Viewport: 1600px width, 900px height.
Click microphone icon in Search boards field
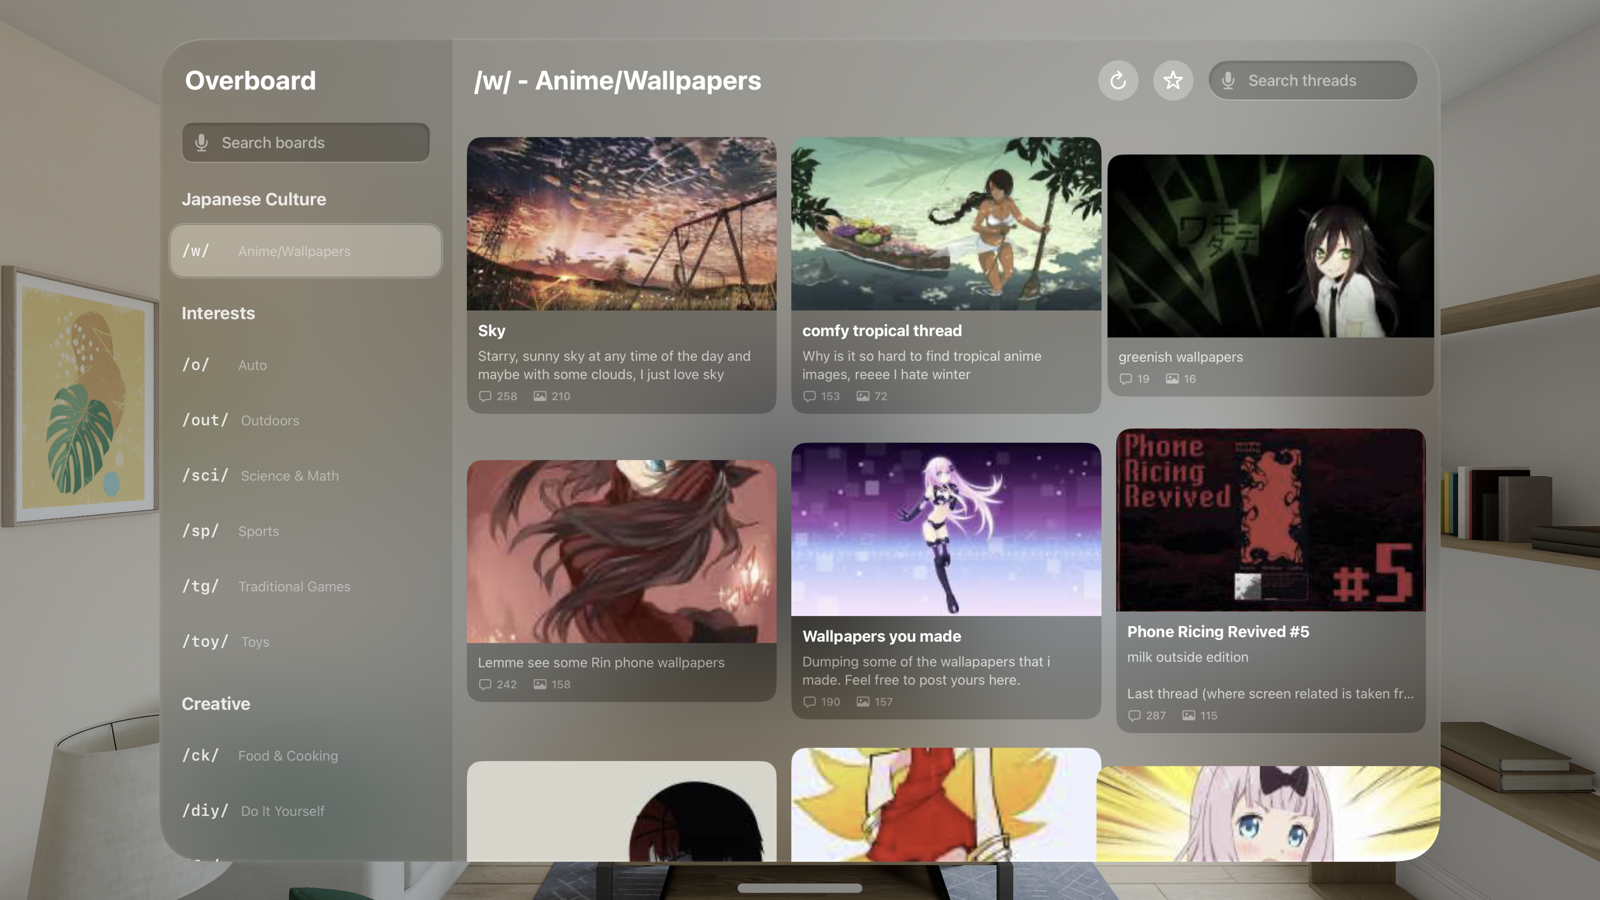coord(201,143)
